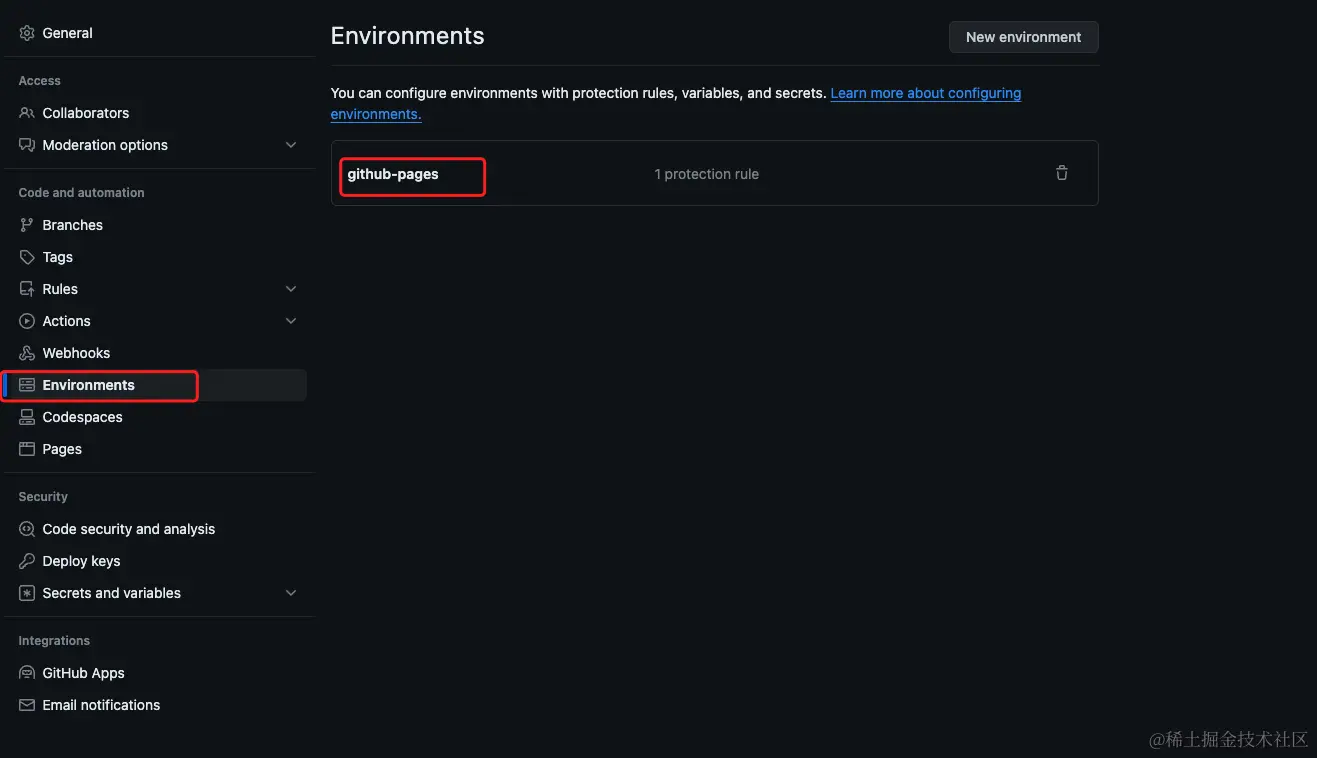The height and width of the screenshot is (758, 1317).
Task: Open Webhooks settings
Action: [x=76, y=353]
